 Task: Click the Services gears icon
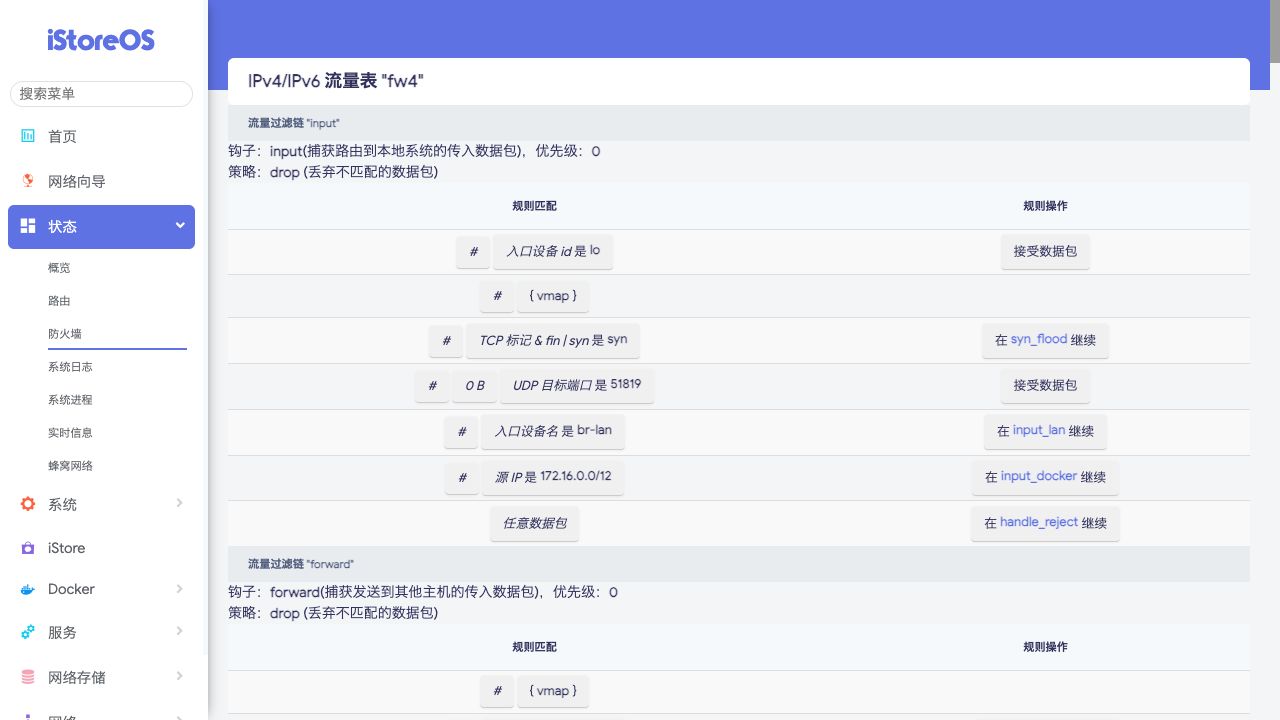[28, 632]
